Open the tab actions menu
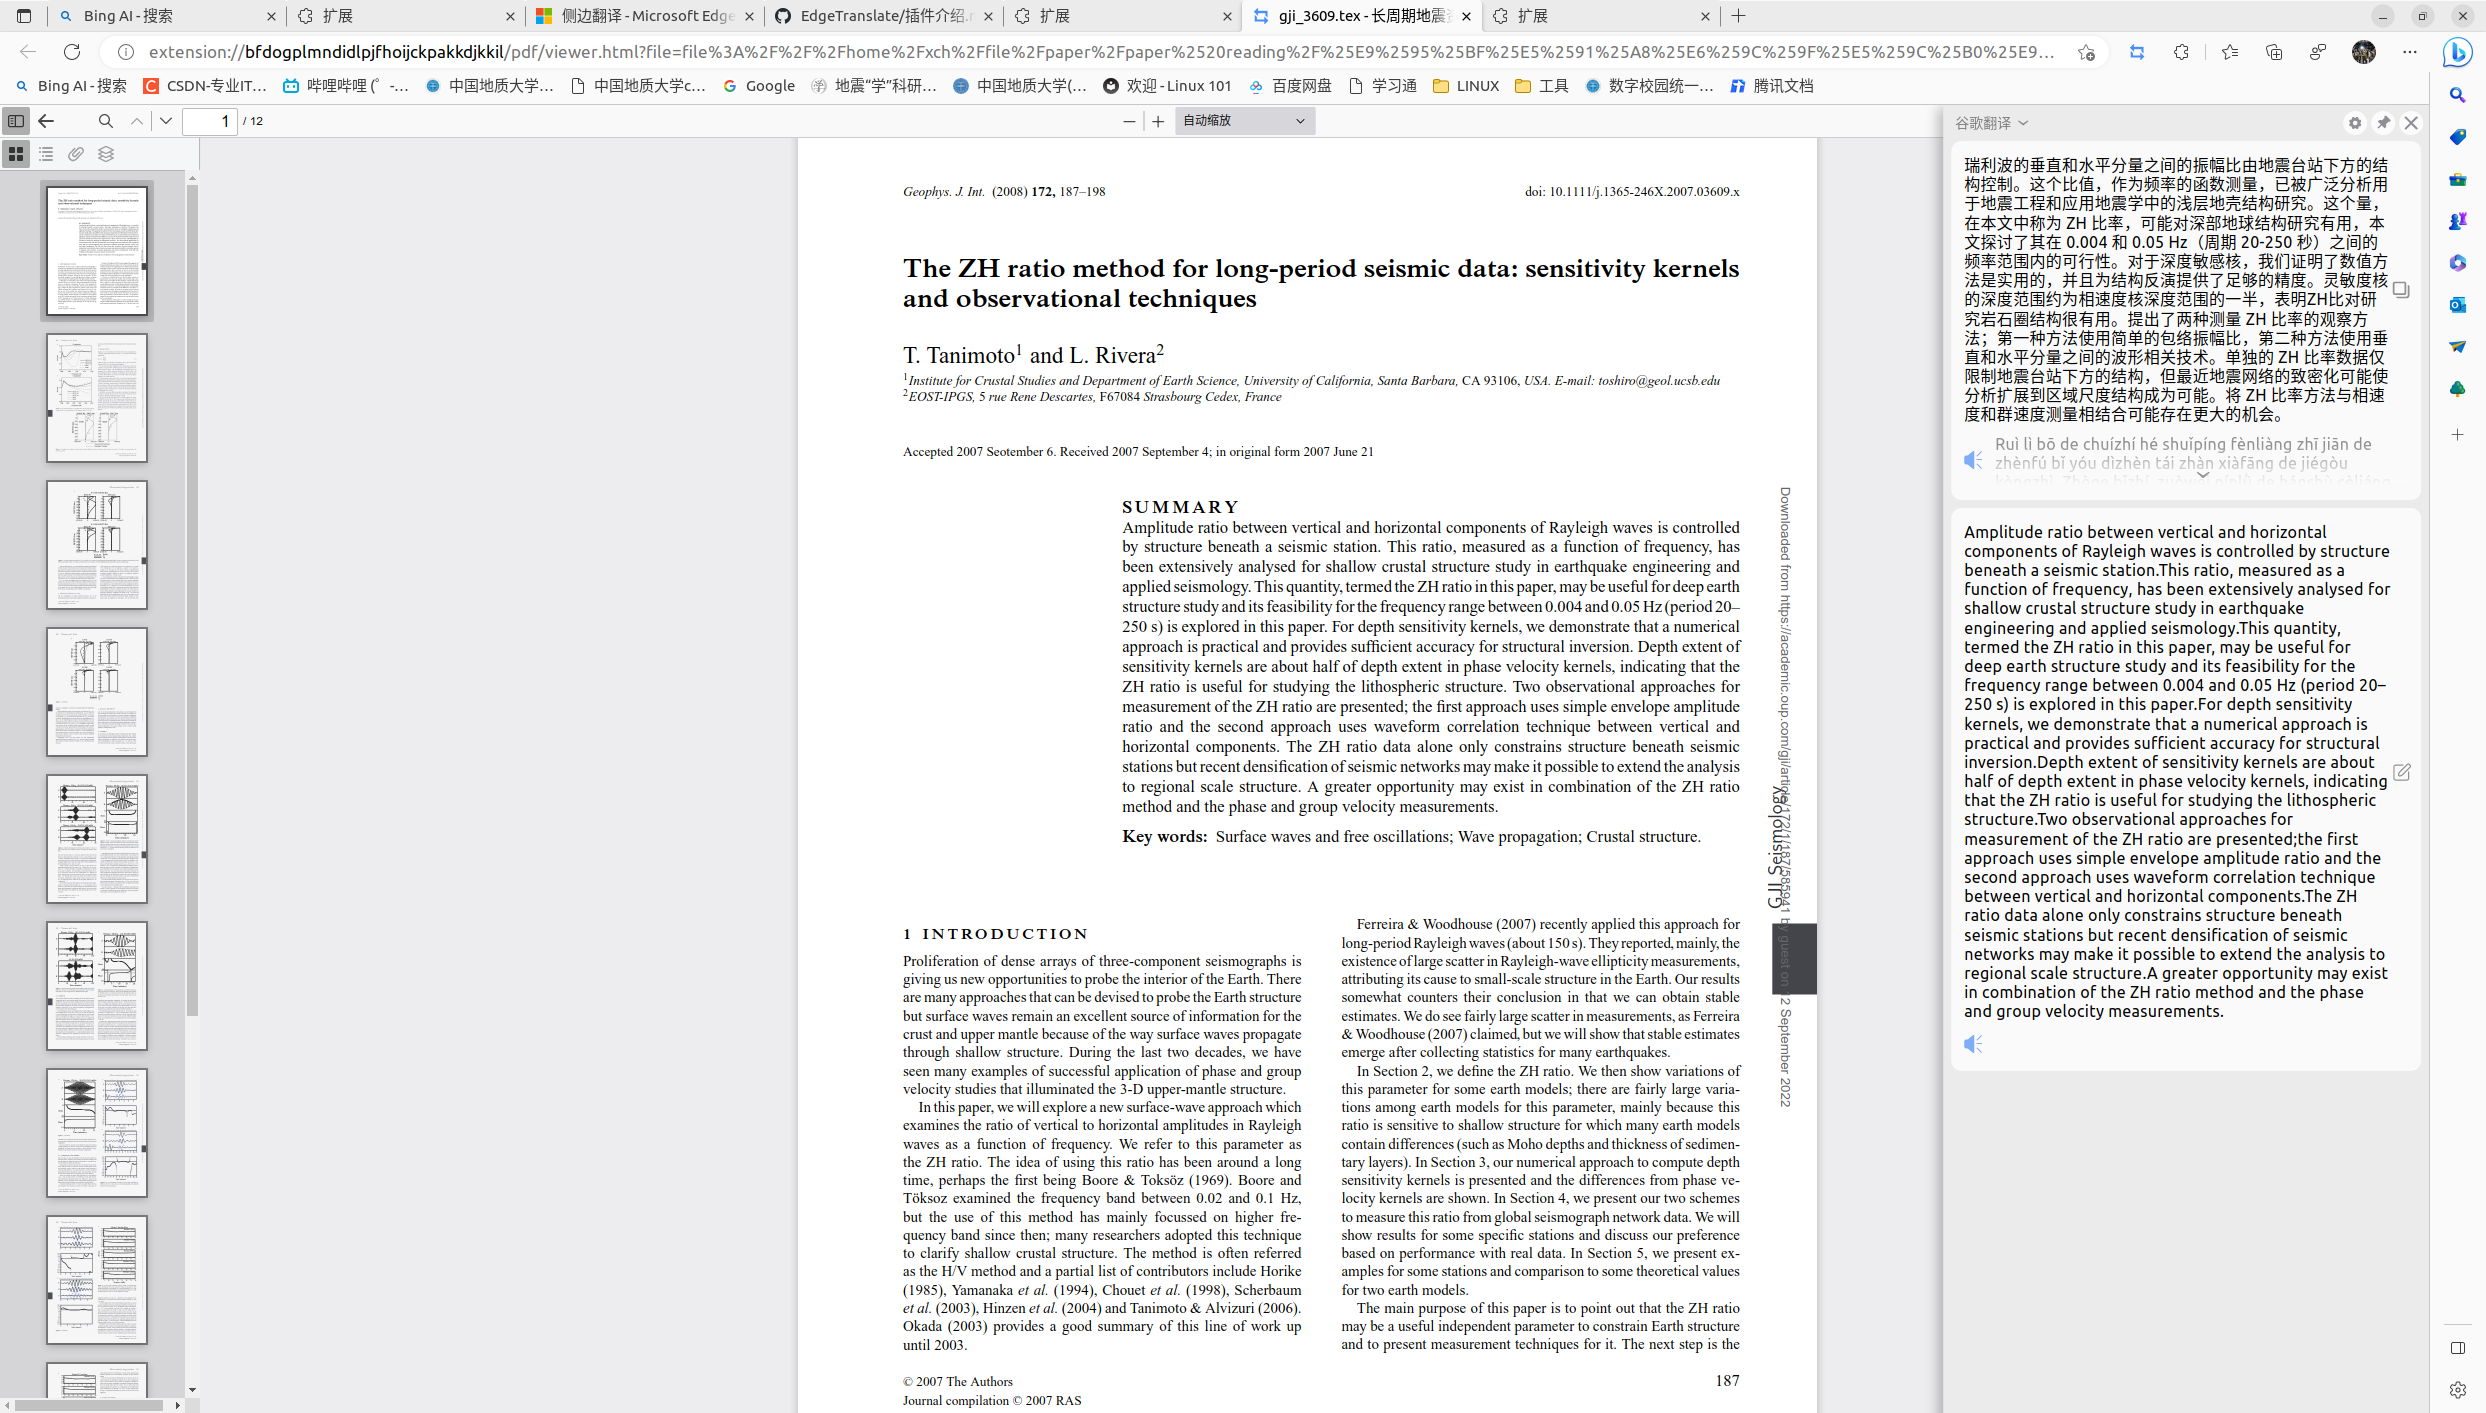 24,16
